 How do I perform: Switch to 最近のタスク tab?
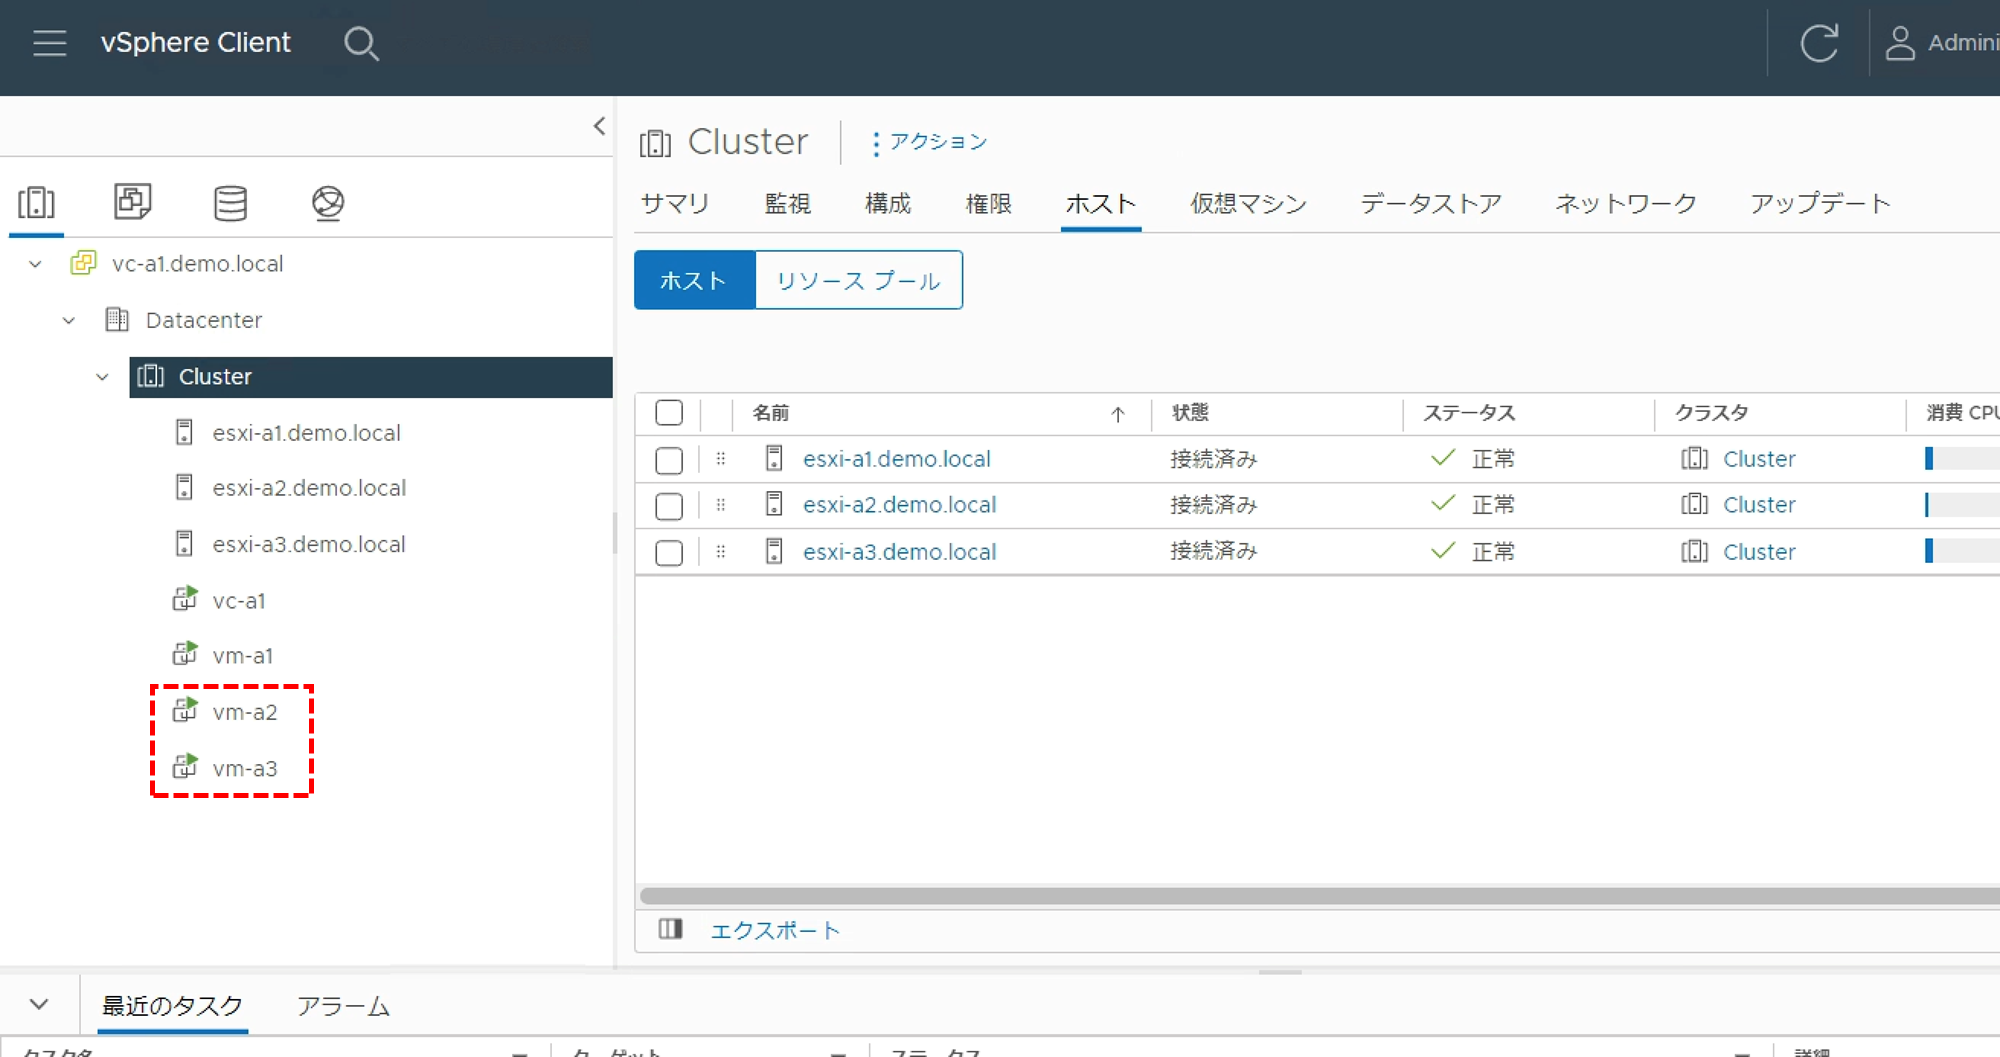pyautogui.click(x=172, y=1006)
